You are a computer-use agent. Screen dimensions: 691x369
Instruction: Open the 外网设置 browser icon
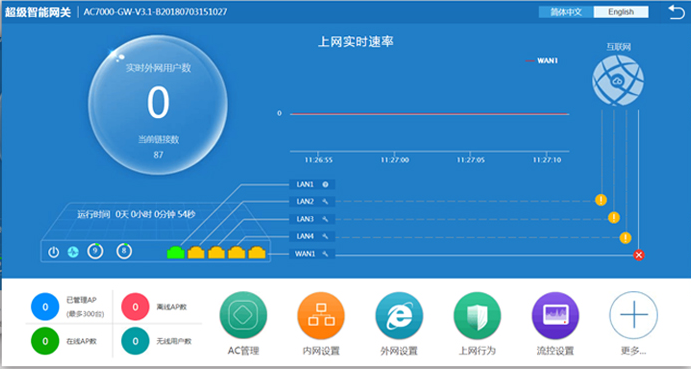[399, 315]
